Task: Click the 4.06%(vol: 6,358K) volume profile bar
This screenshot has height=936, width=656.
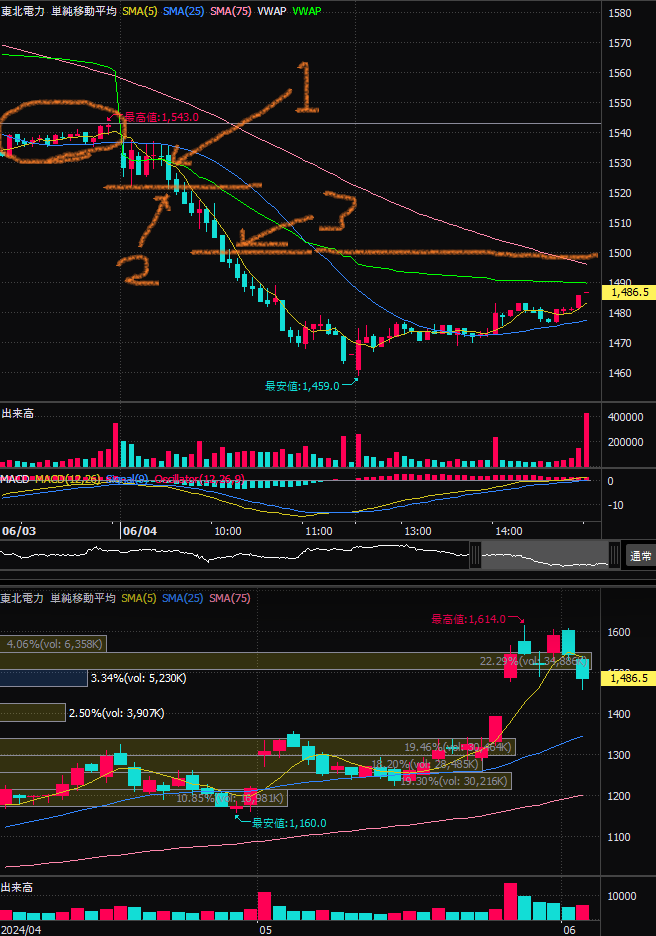Action: 53,644
